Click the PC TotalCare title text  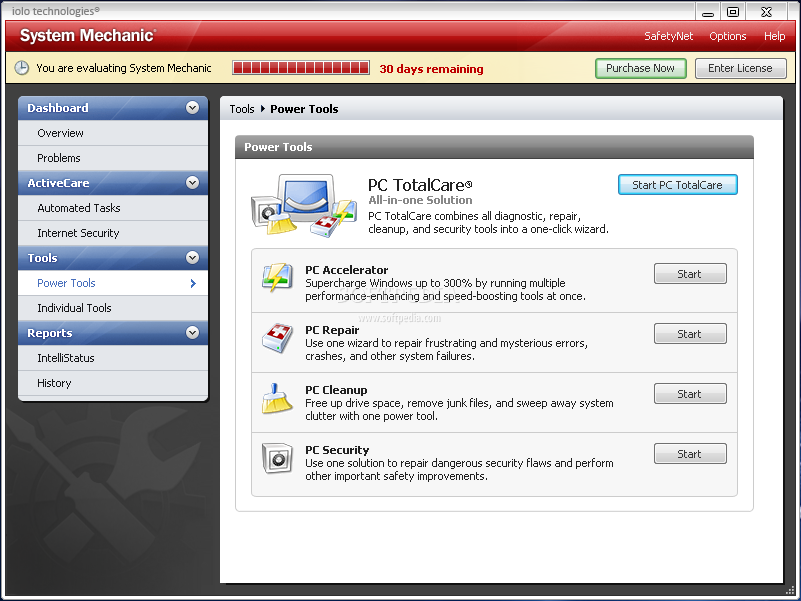click(x=420, y=185)
